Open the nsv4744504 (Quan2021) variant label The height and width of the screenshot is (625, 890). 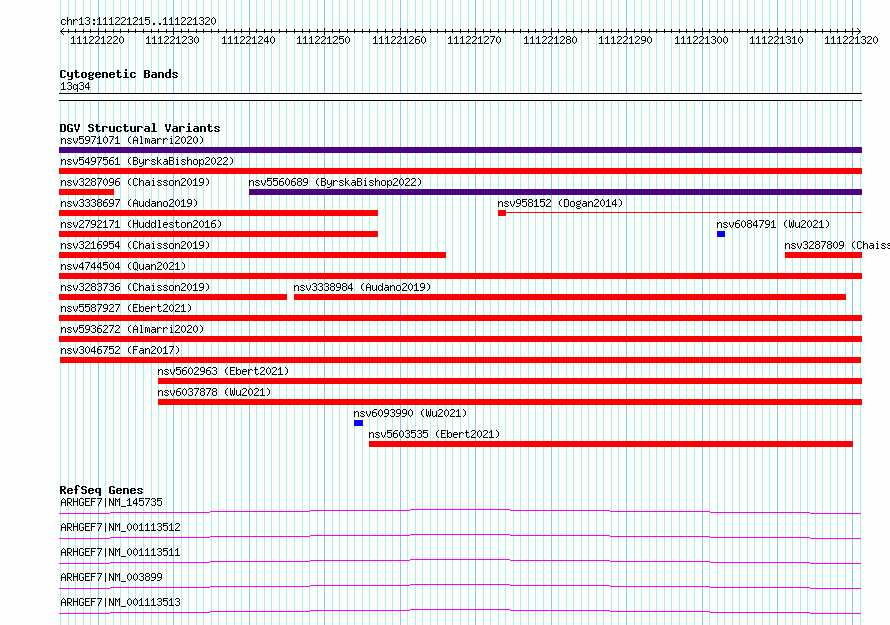(x=123, y=266)
